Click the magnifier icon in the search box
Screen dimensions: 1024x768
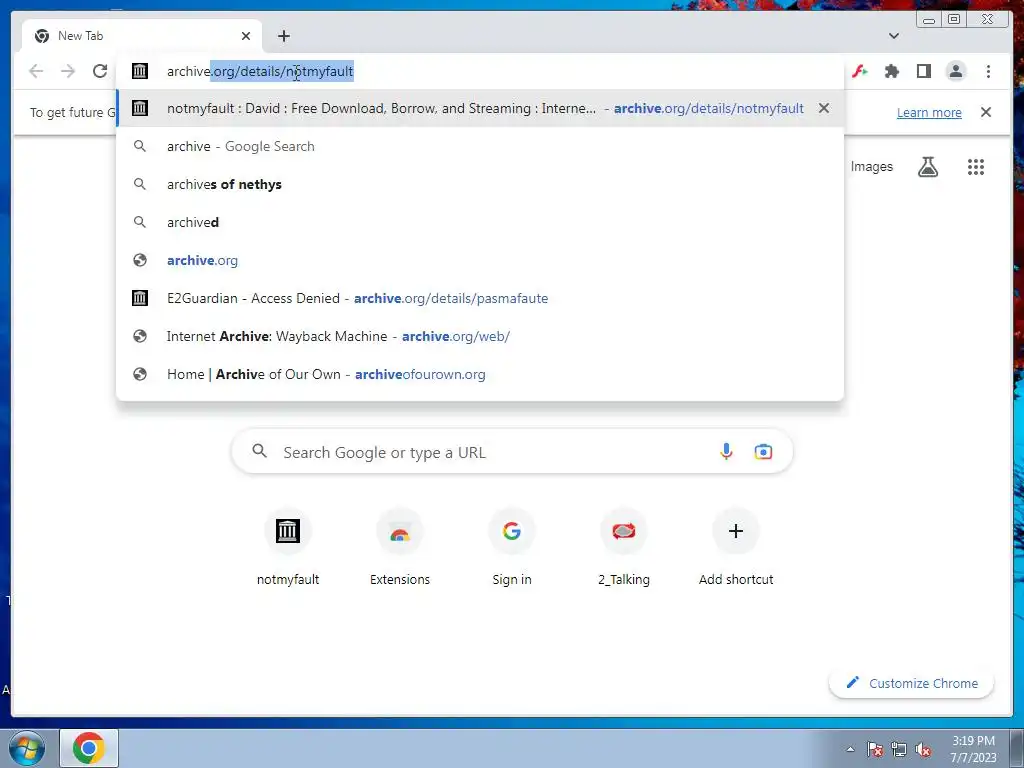tap(259, 451)
